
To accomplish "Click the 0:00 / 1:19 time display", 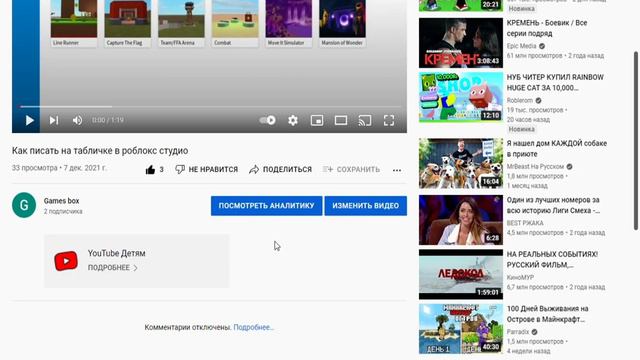I will click(108, 120).
